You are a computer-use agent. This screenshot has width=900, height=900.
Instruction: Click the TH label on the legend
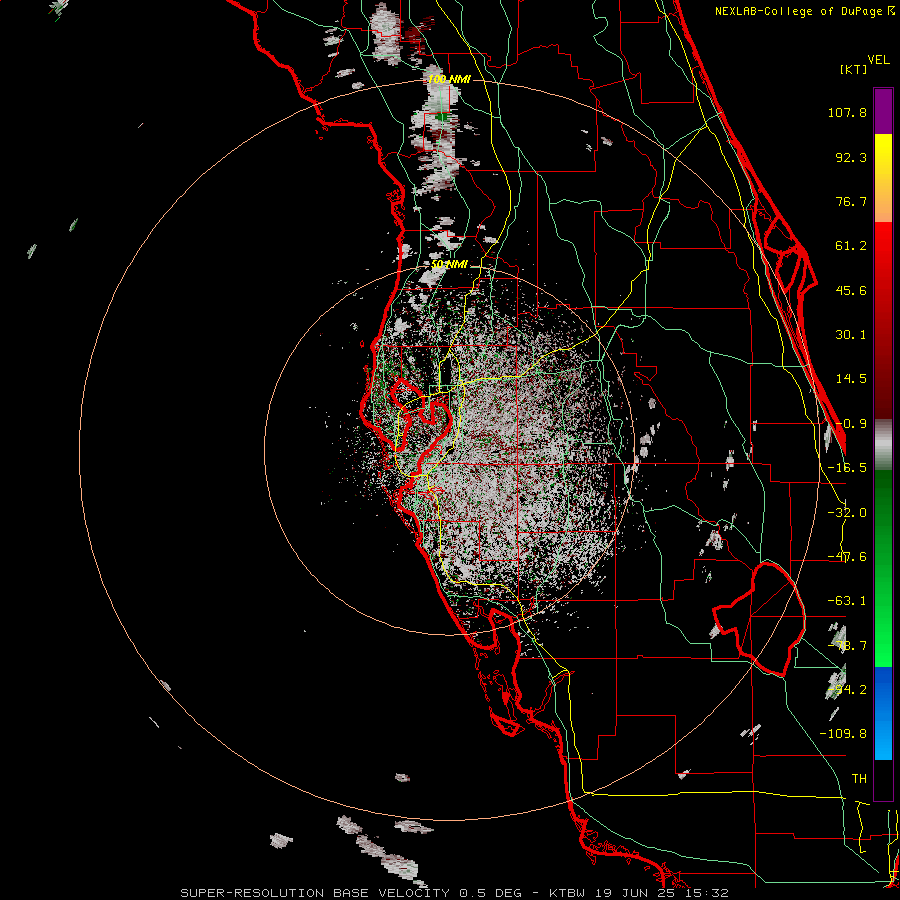859,778
